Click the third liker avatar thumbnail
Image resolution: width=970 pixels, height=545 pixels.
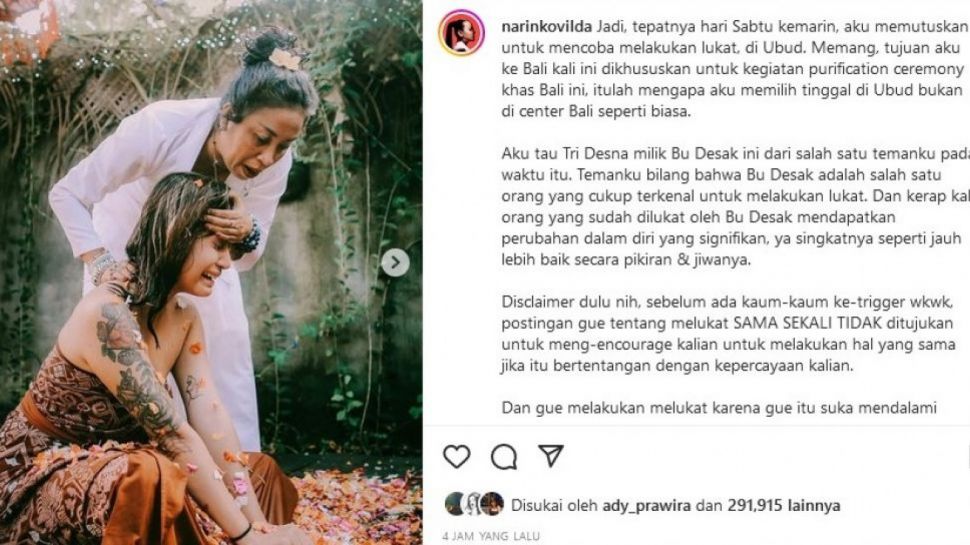pos(492,504)
